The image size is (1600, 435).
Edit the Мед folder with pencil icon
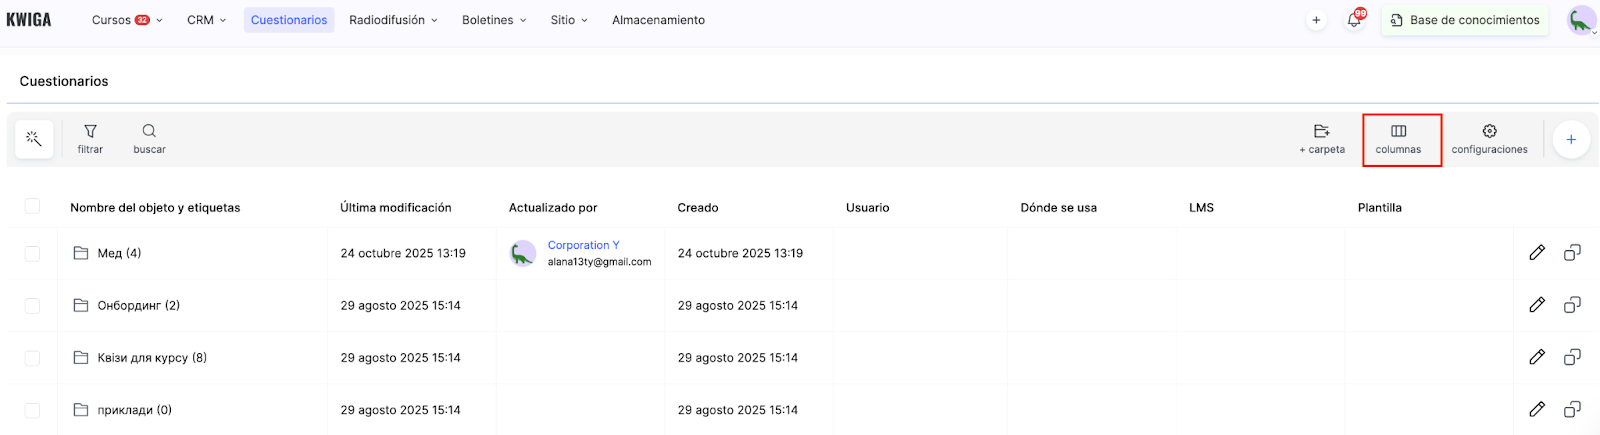1537,253
